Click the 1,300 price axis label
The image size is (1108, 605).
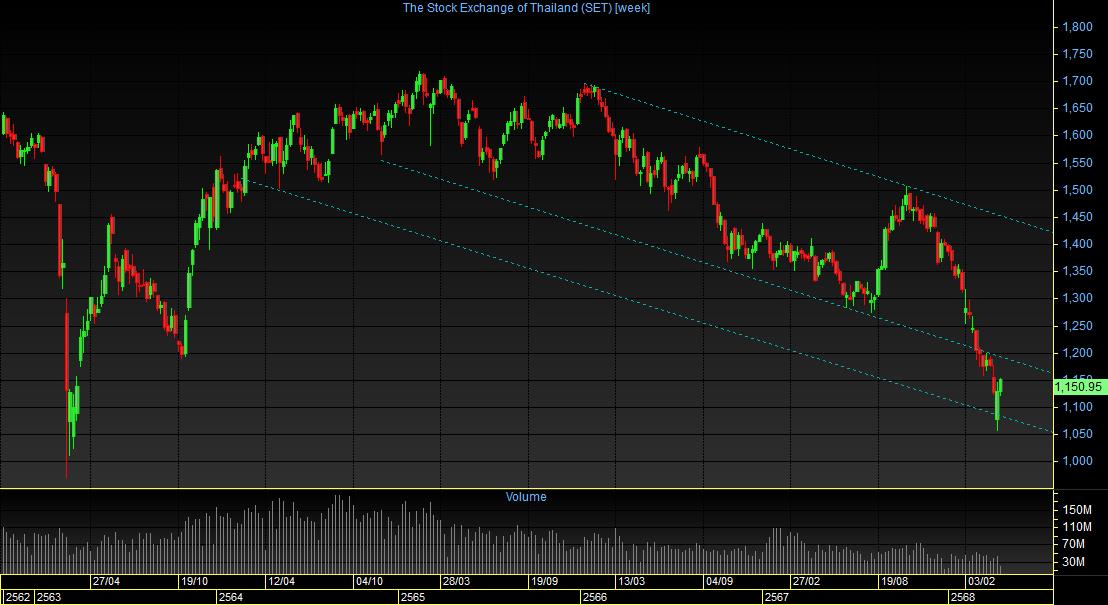1078,298
